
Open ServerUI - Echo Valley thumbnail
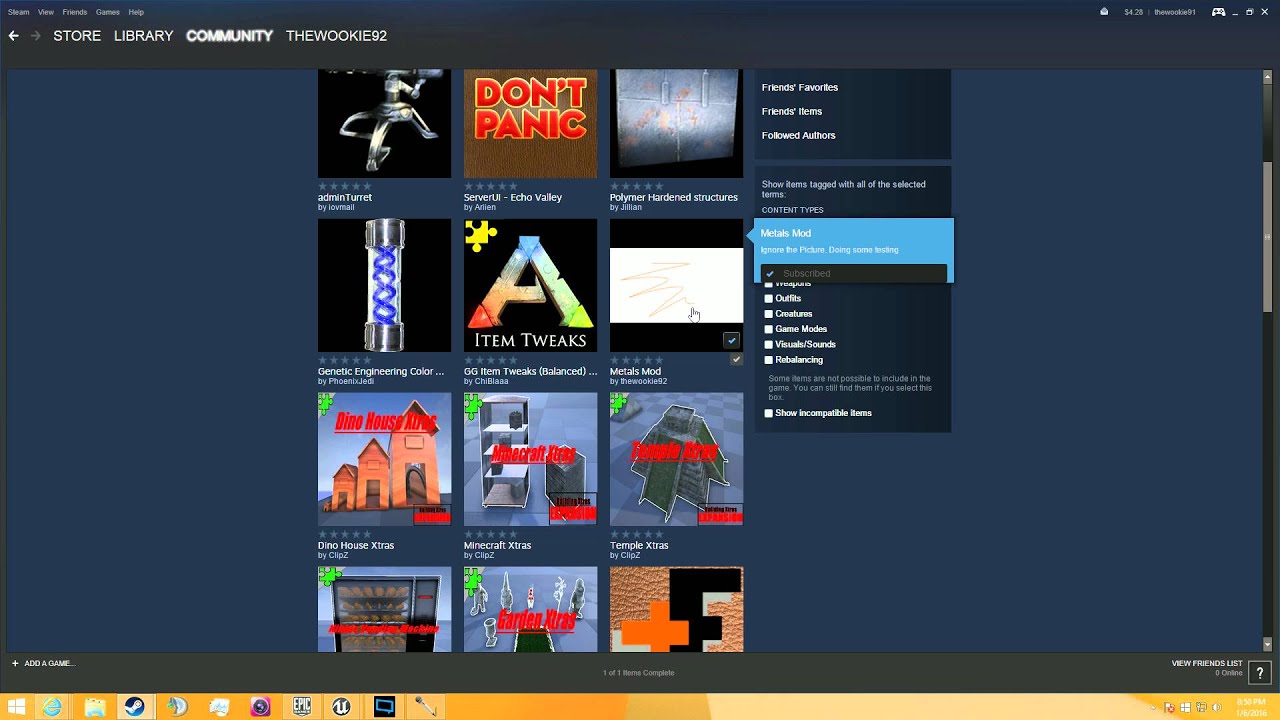[530, 123]
